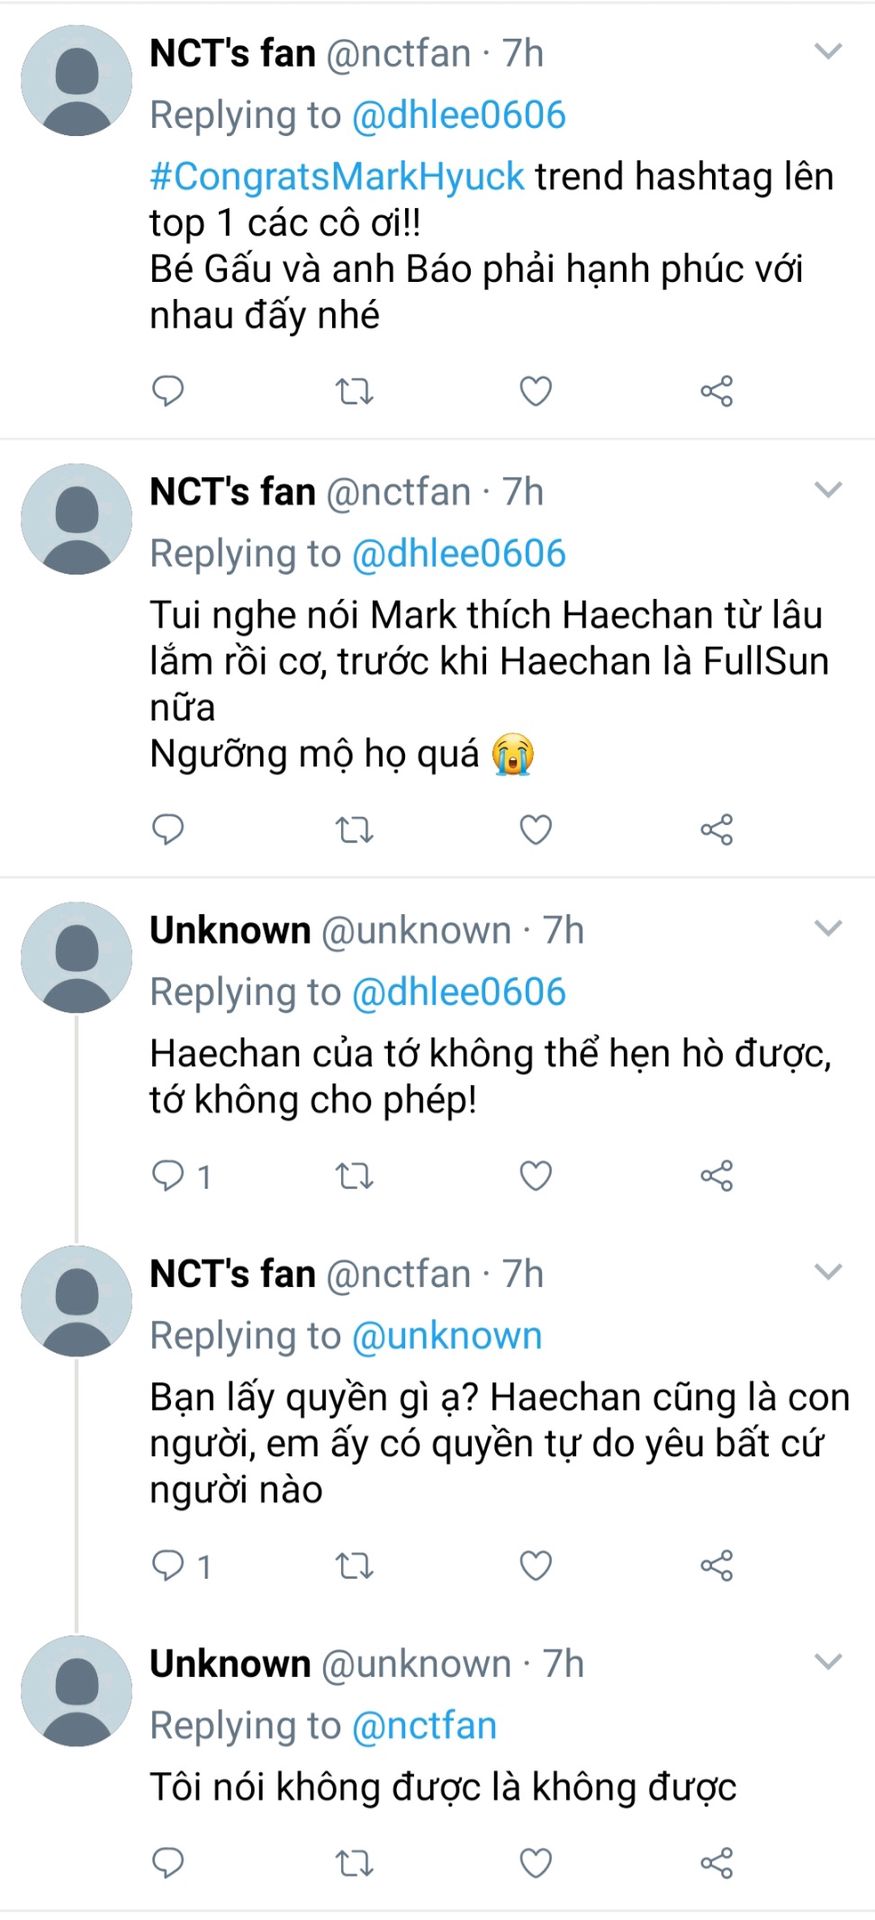Screen dimensions: 875x1920
Task: Share the tweet mentioning FullSun
Action: point(716,830)
